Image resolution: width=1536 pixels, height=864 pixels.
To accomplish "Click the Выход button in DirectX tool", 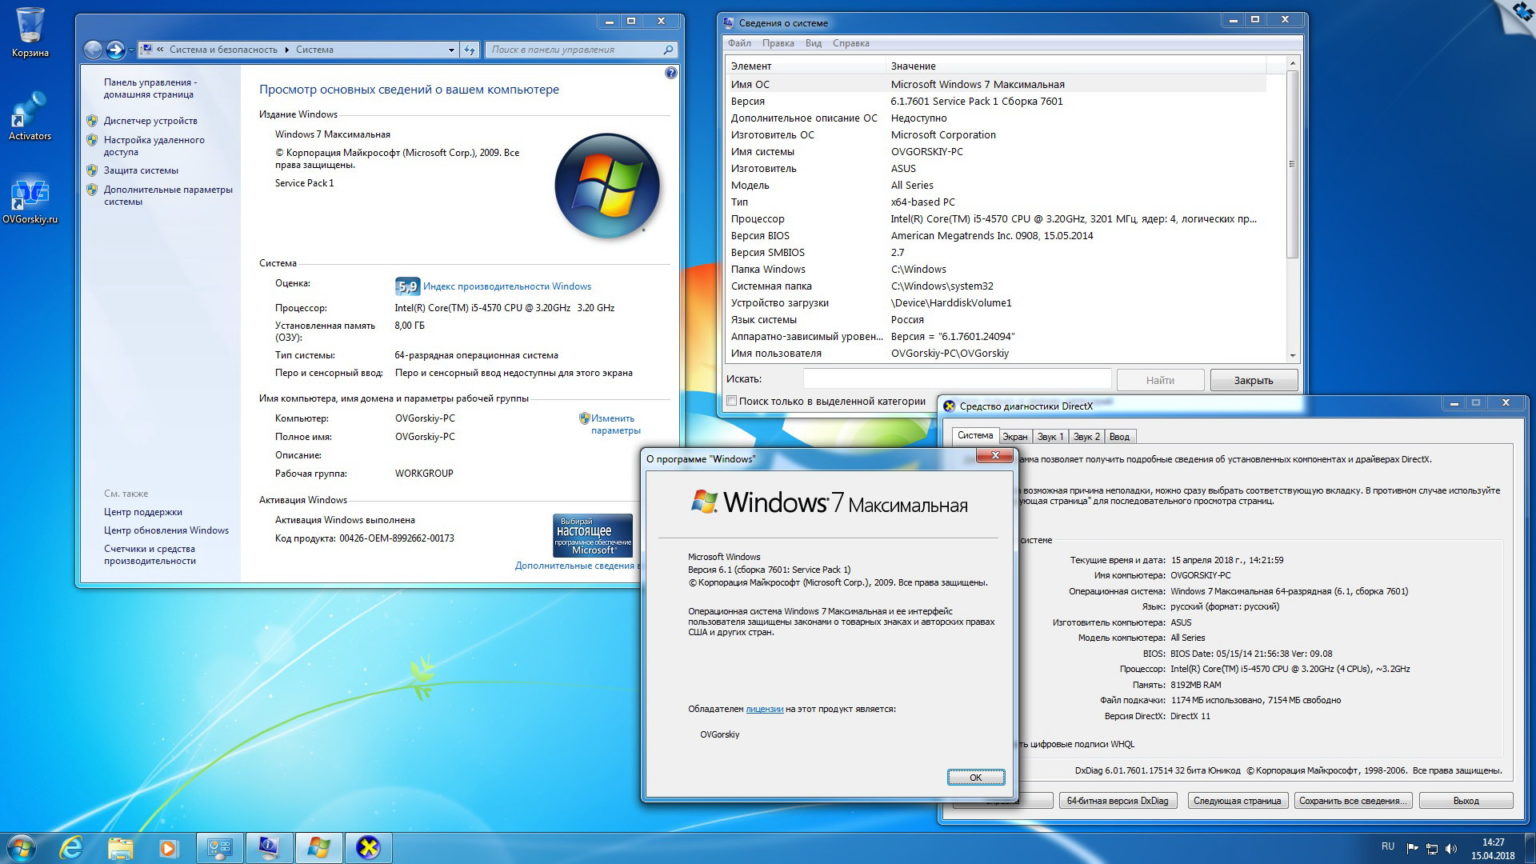I will pyautogui.click(x=1466, y=800).
